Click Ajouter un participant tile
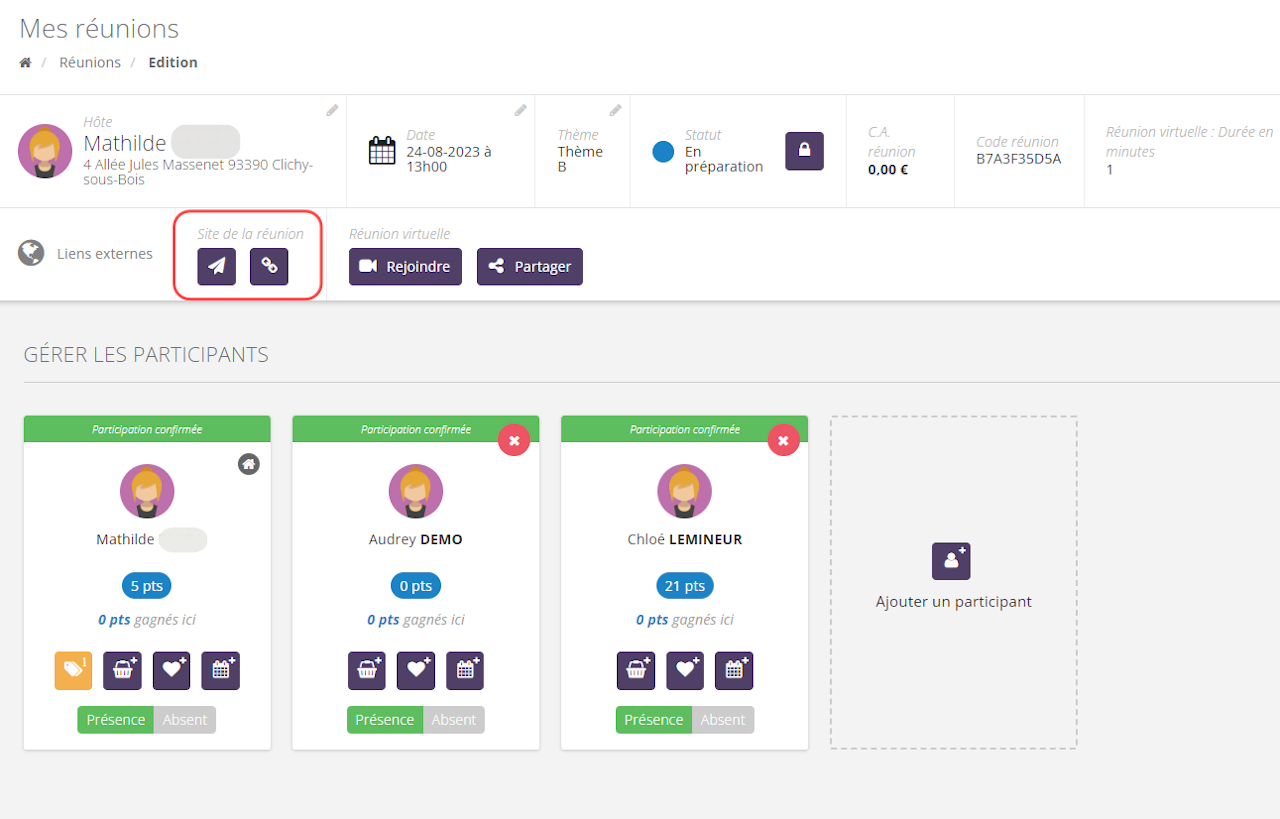This screenshot has width=1280, height=819. click(x=953, y=580)
